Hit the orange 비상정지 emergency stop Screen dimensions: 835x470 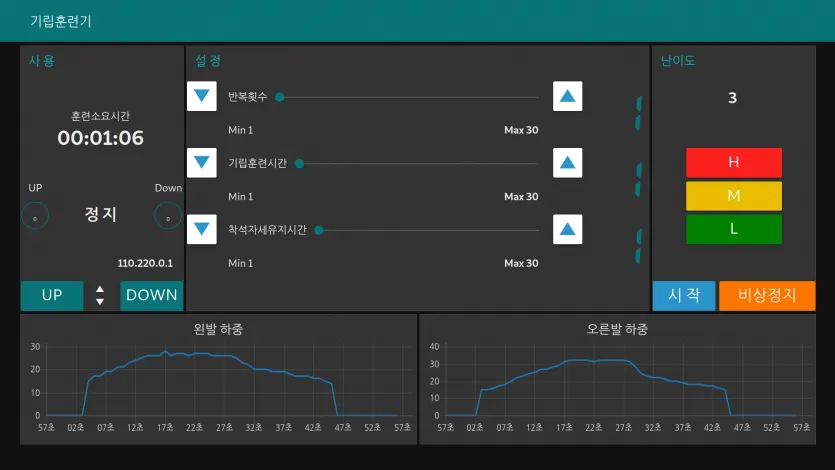767,295
